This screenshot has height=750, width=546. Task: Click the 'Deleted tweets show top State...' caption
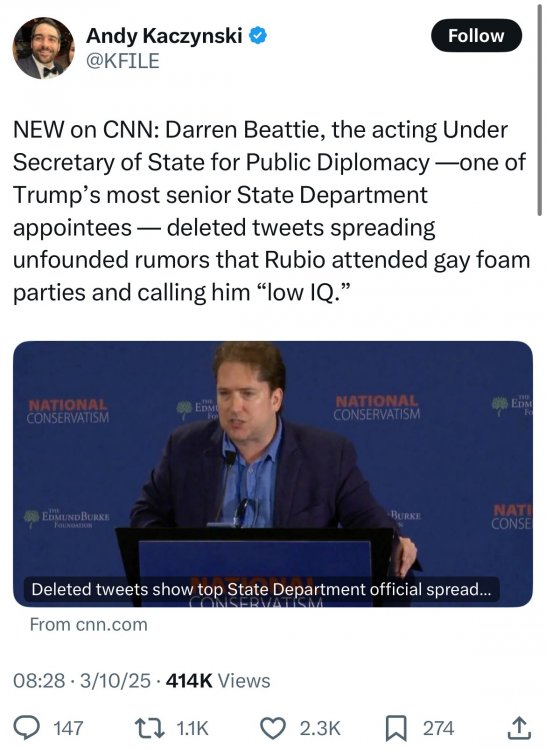261,589
